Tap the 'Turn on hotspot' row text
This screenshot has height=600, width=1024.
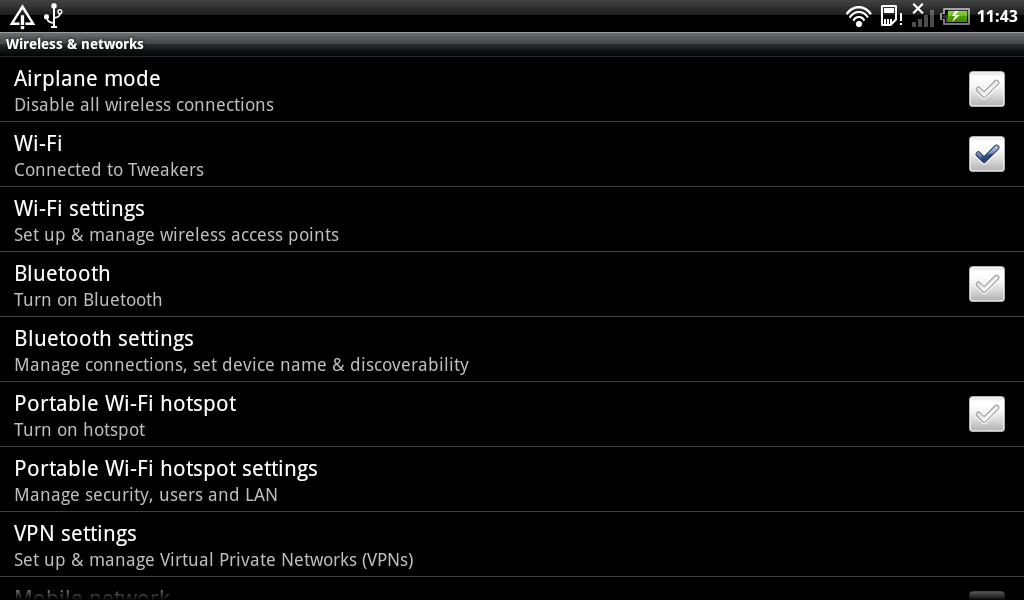click(x=80, y=430)
